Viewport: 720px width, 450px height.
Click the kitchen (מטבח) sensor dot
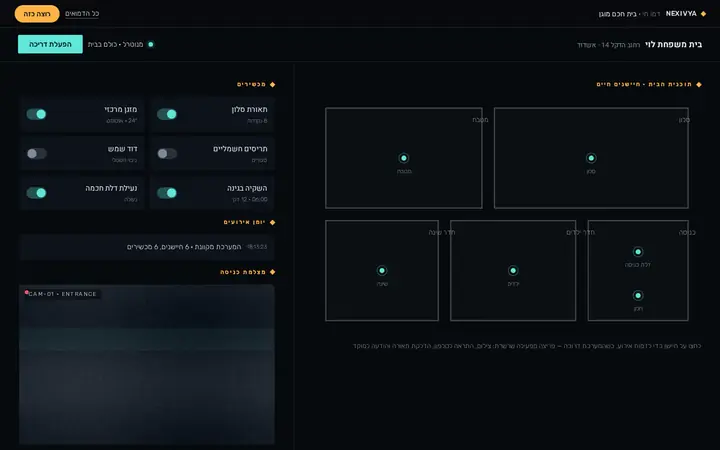point(404,158)
